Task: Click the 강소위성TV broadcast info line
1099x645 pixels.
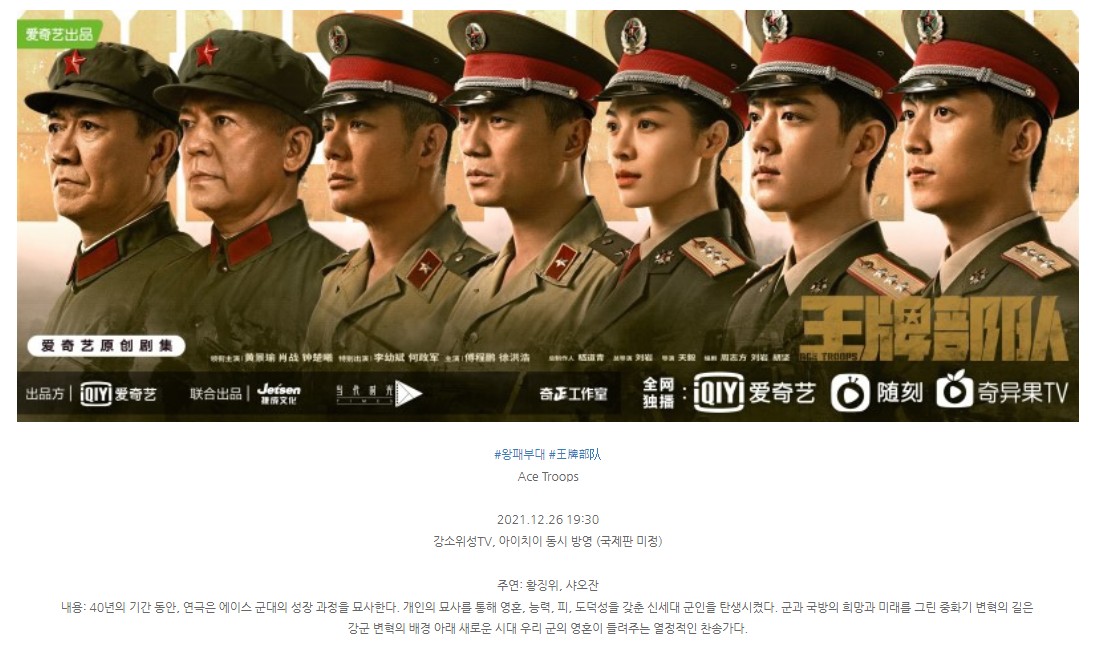Action: (x=547, y=541)
